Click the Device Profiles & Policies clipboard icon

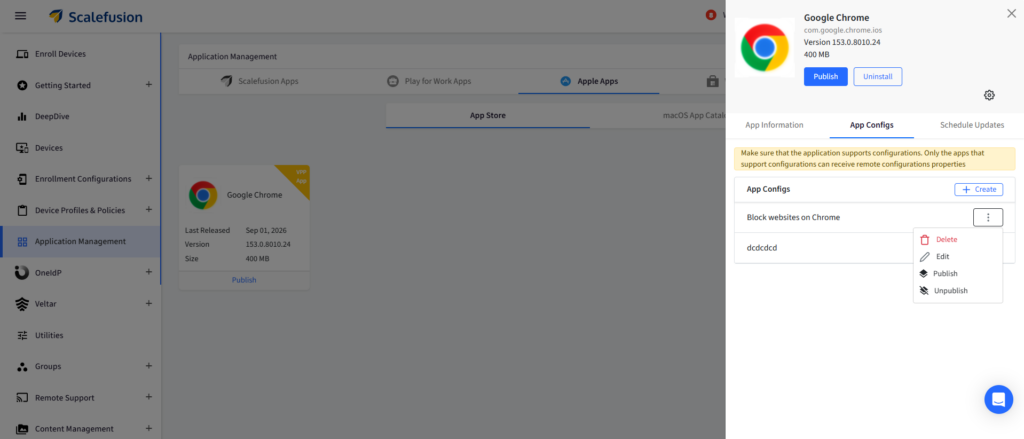pyautogui.click(x=22, y=210)
